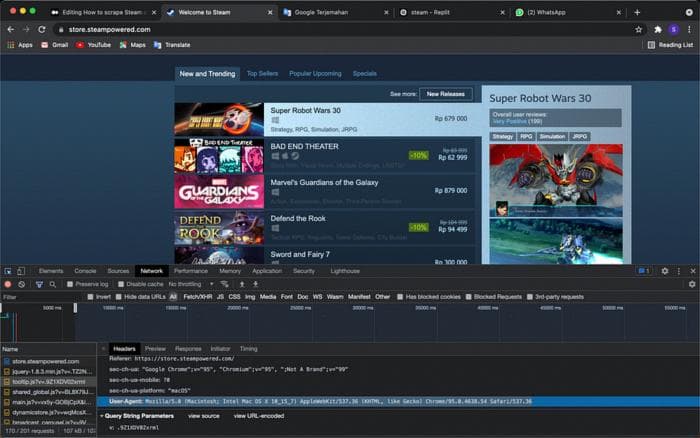Click the Filter input field in Network panel
The height and width of the screenshot is (438, 700).
(42, 297)
